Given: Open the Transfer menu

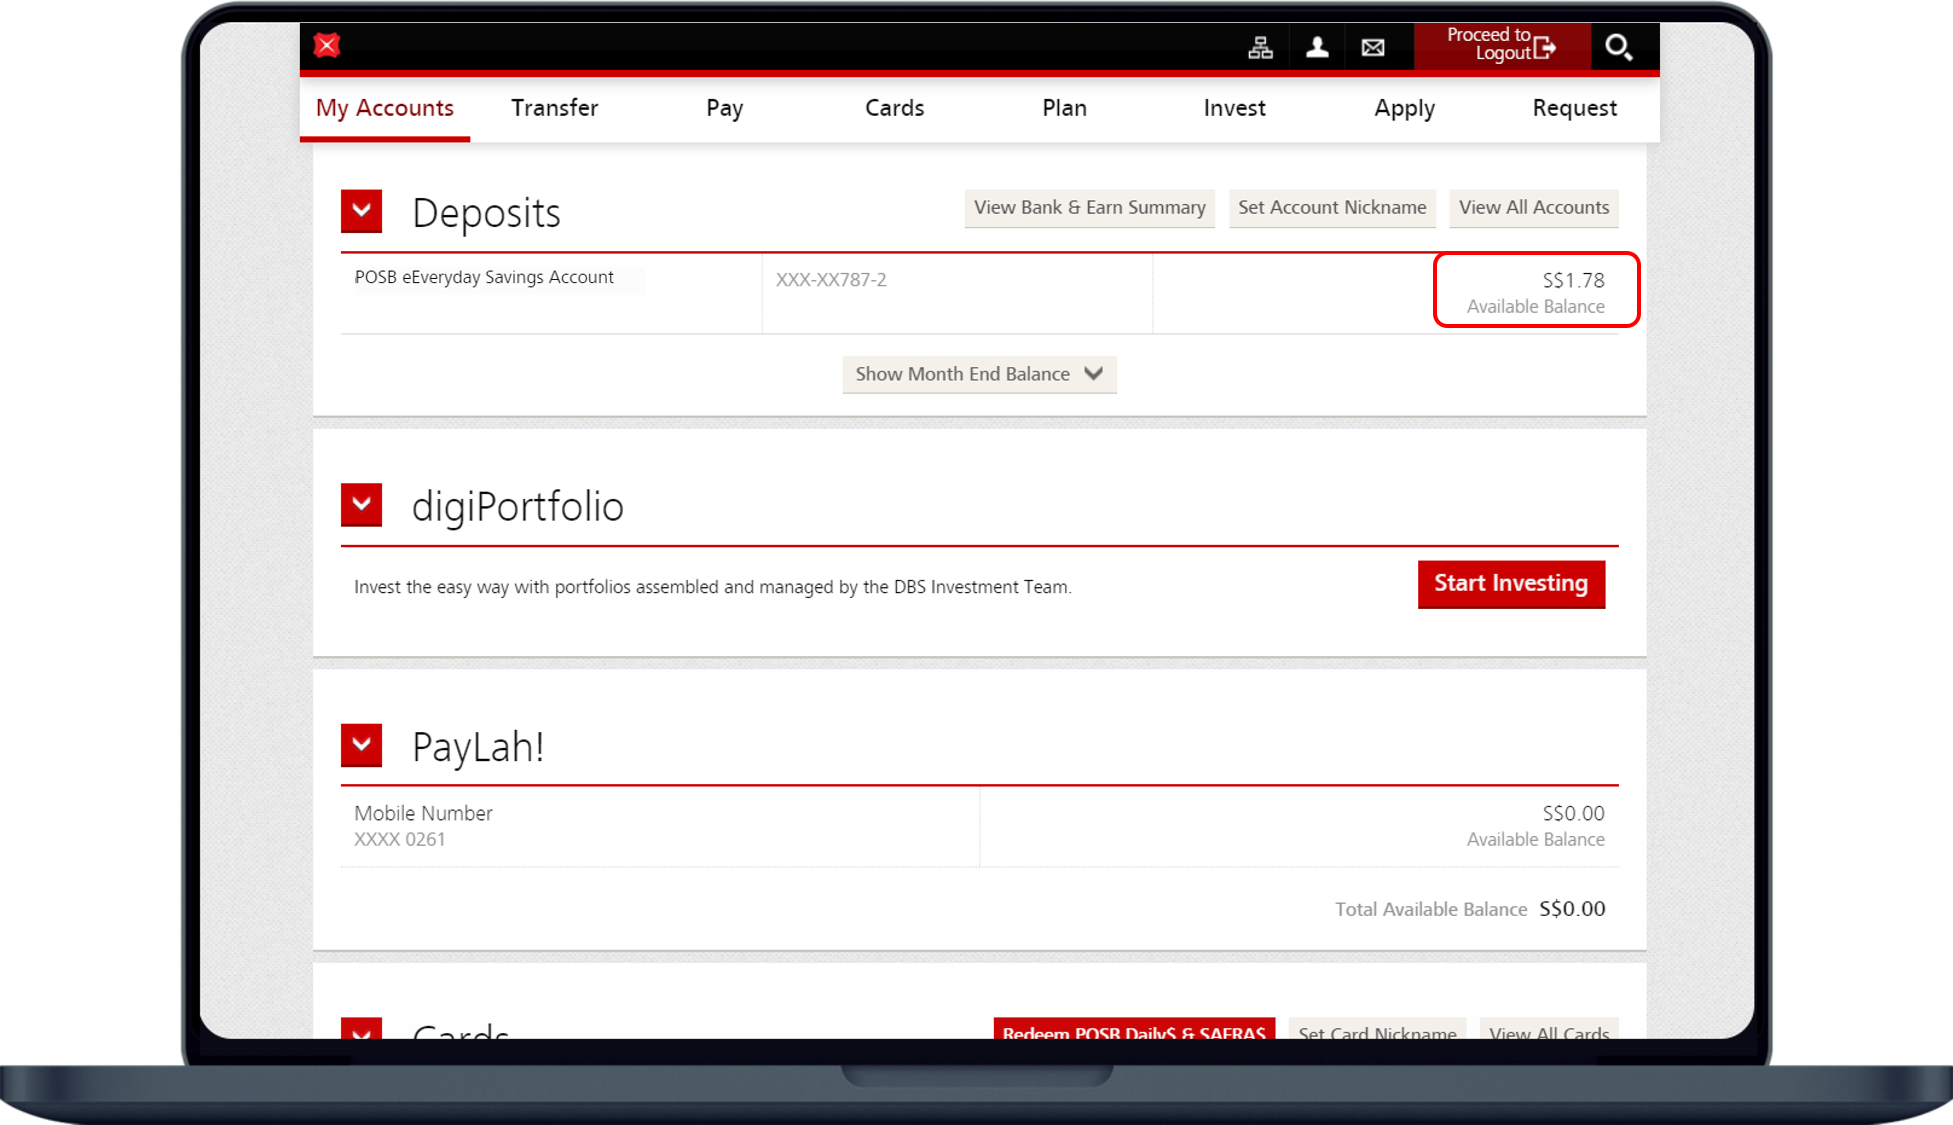Looking at the screenshot, I should (555, 108).
